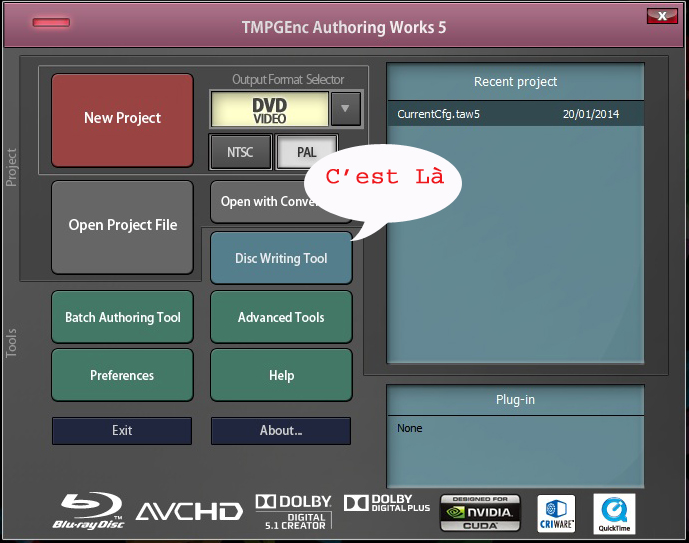
Task: Click the CRIWARE logo
Action: point(556,514)
